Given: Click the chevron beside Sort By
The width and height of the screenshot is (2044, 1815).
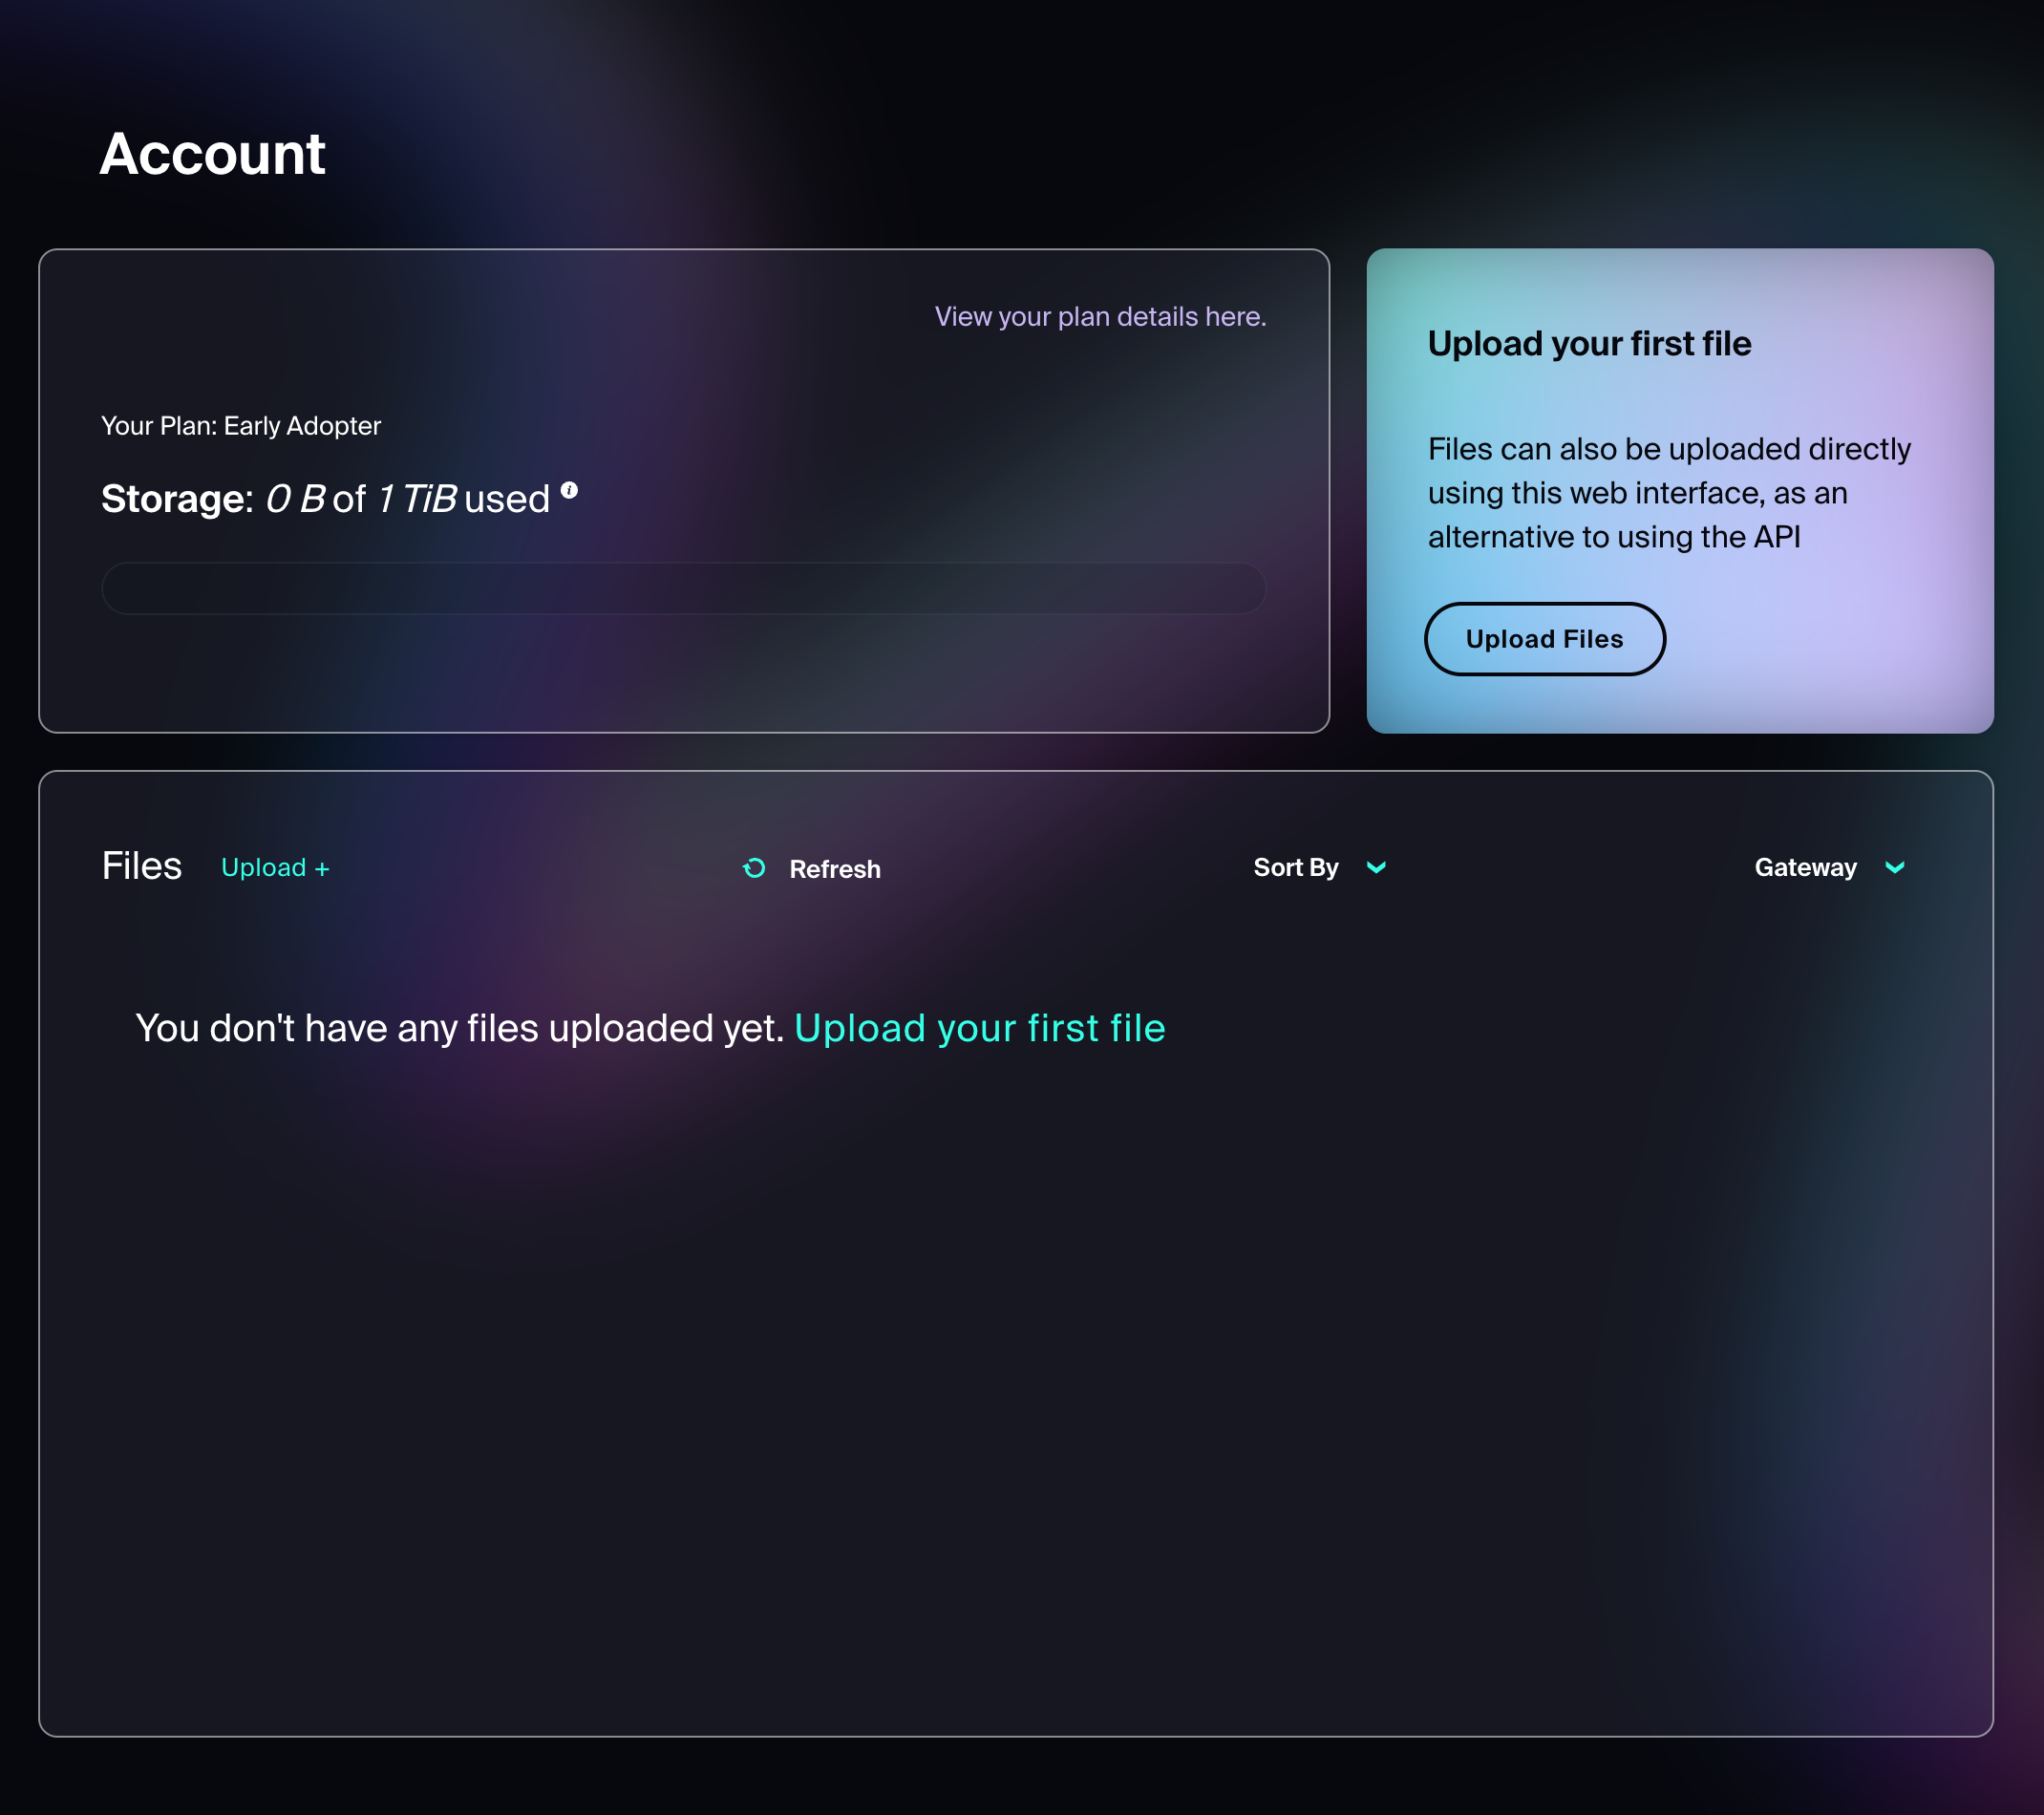Looking at the screenshot, I should pos(1376,867).
